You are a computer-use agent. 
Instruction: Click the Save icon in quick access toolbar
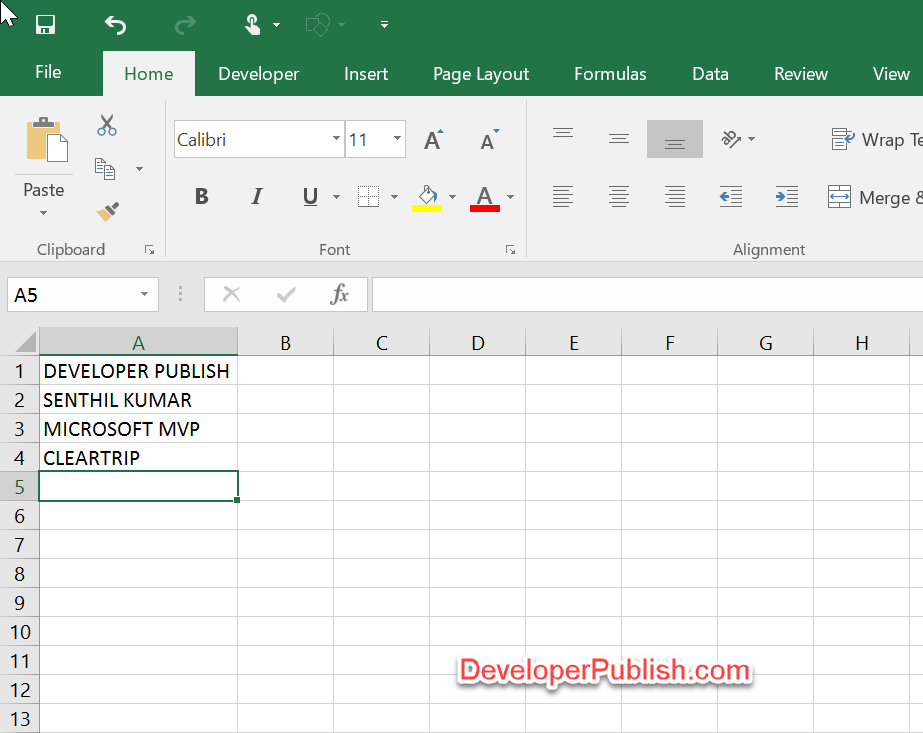click(x=45, y=25)
